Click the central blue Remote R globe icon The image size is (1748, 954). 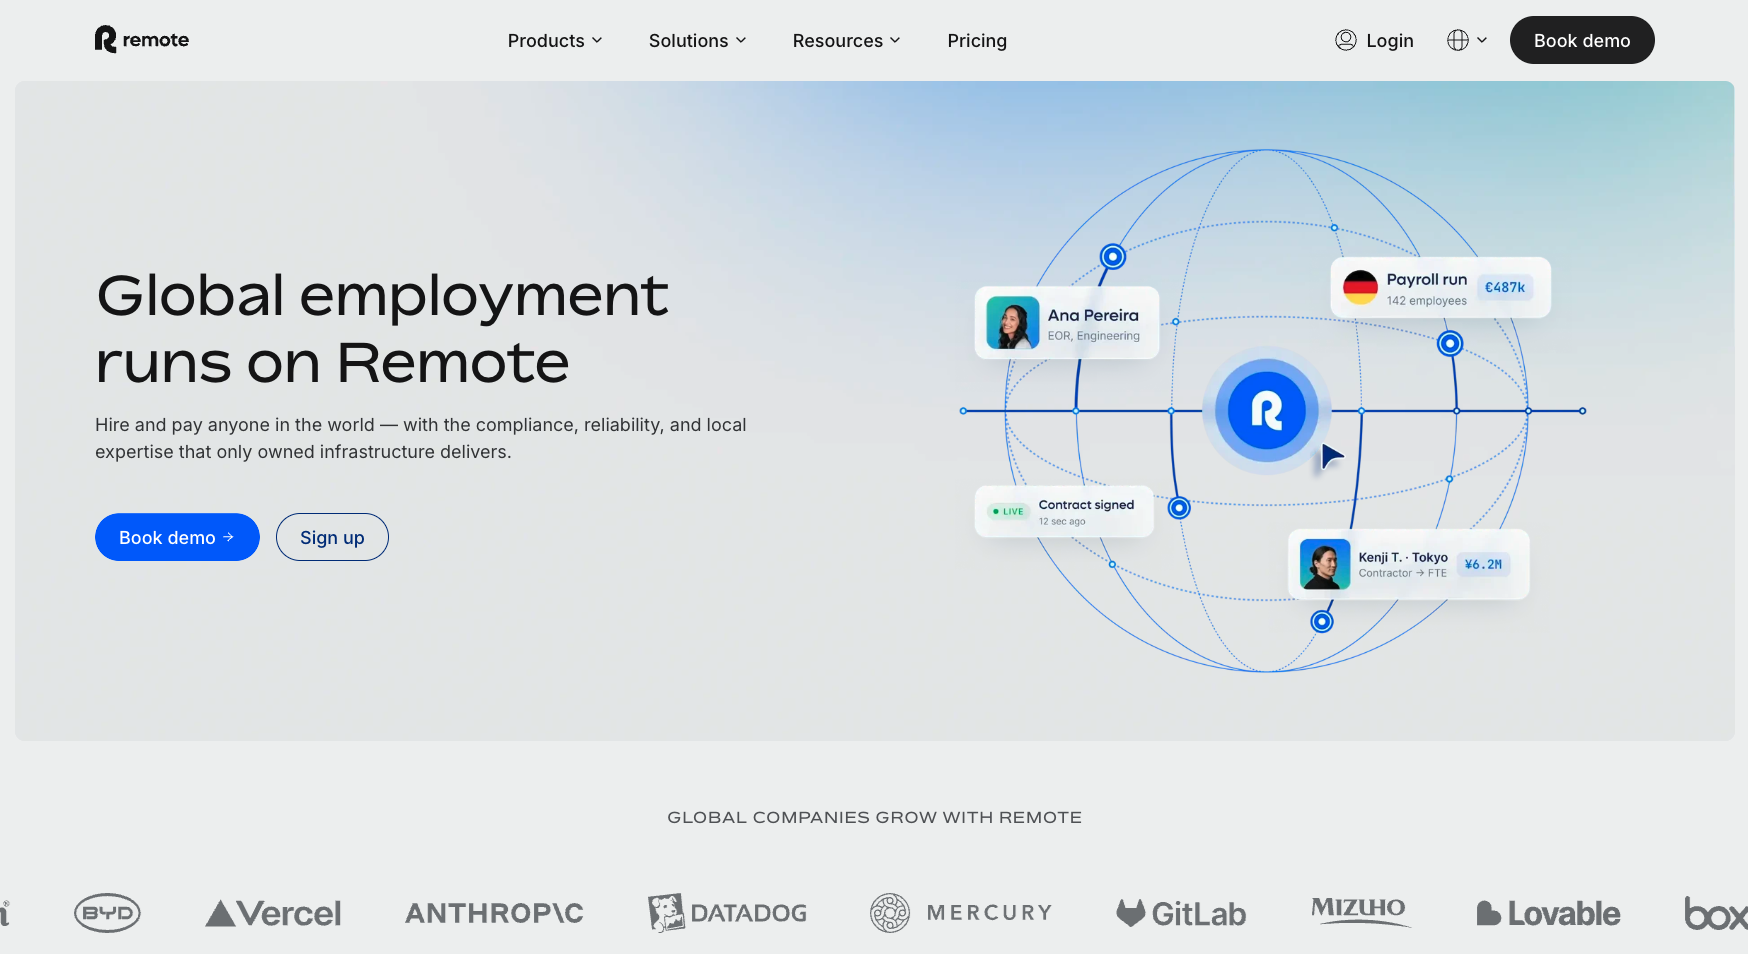(x=1266, y=411)
